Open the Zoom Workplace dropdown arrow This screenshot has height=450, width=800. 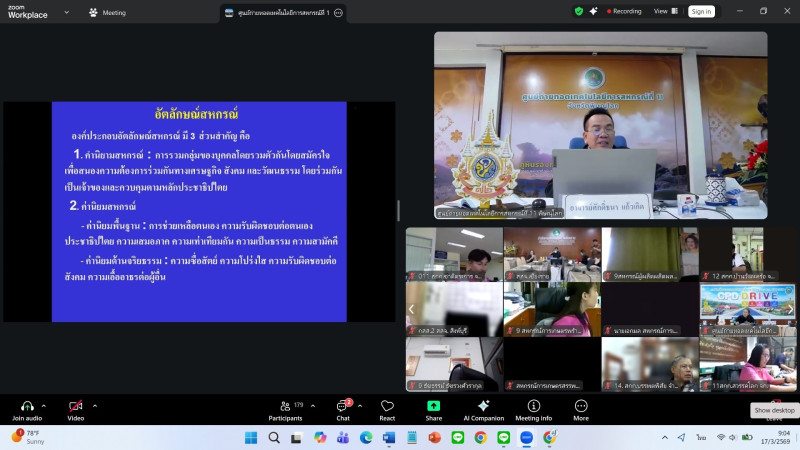tap(66, 13)
